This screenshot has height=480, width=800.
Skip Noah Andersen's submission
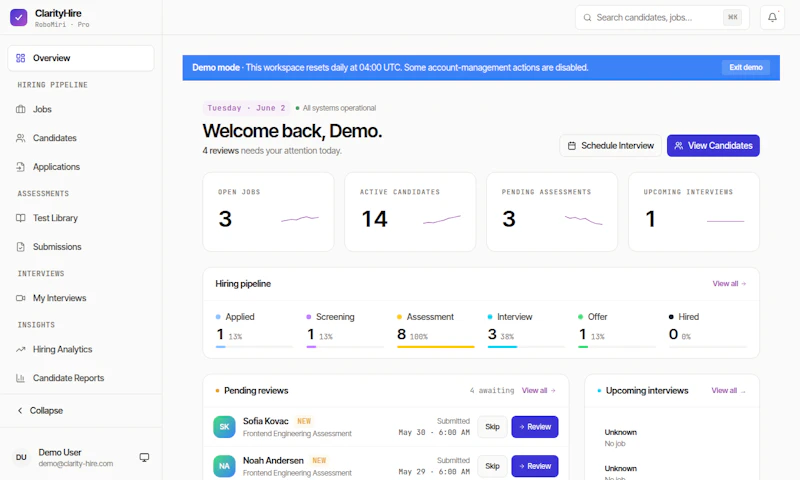point(492,466)
